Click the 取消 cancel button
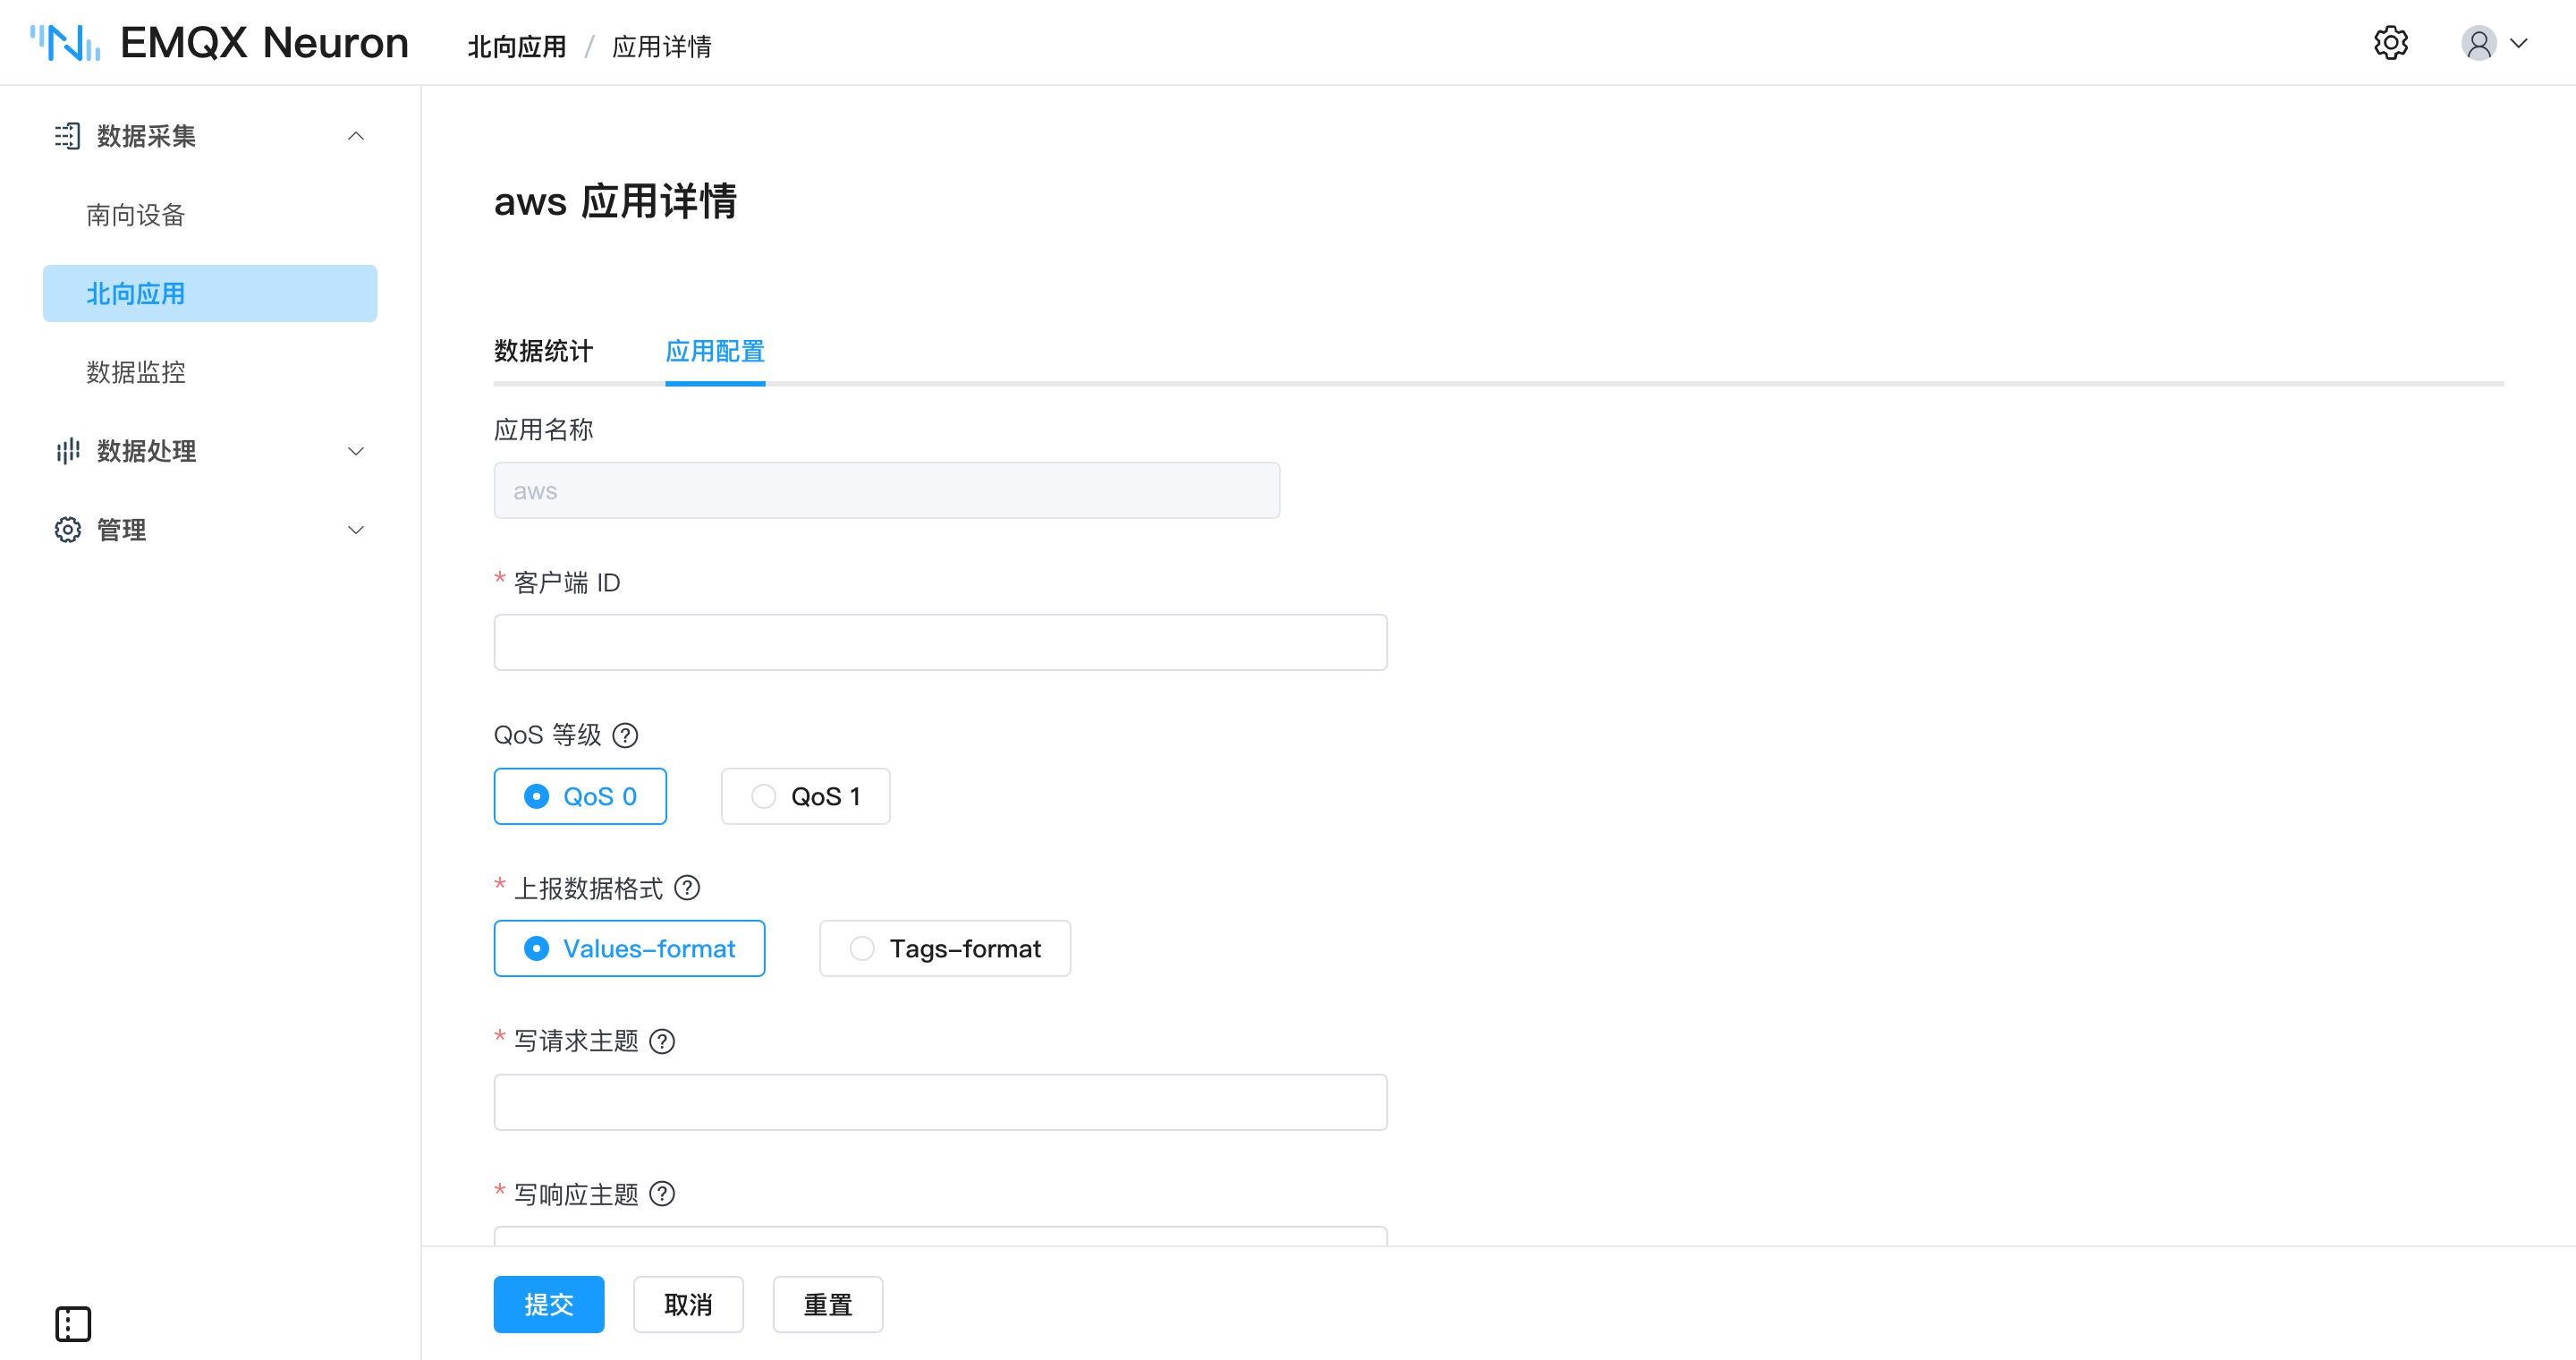Viewport: 2576px width, 1360px height. click(x=688, y=1304)
